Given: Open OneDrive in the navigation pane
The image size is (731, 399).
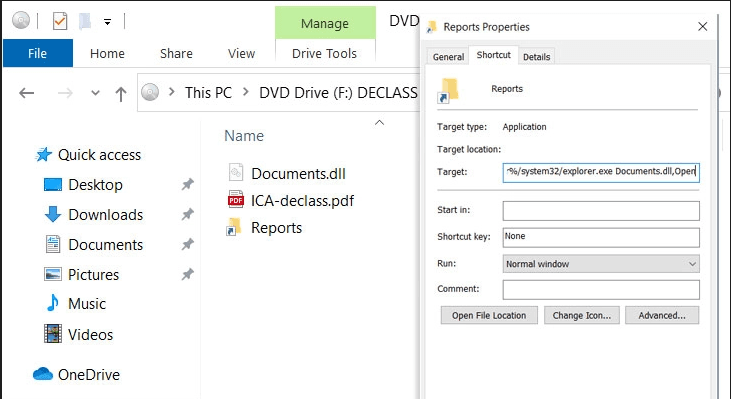Looking at the screenshot, I should (89, 374).
